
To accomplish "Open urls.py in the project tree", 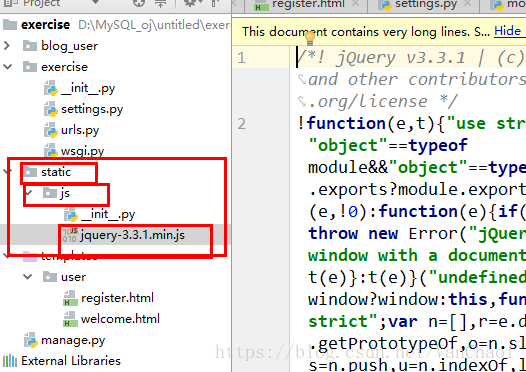I will click(x=80, y=130).
